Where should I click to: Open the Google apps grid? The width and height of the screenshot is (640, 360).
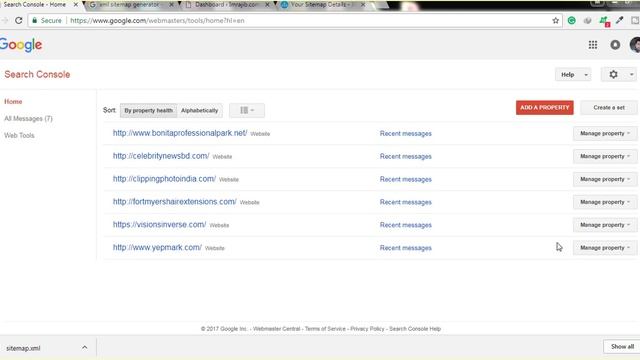click(x=593, y=45)
